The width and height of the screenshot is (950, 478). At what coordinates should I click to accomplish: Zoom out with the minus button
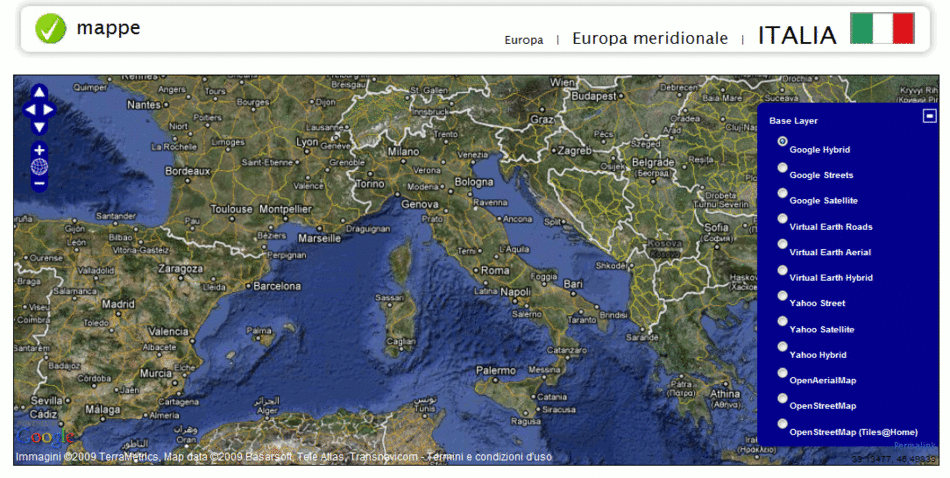click(39, 183)
